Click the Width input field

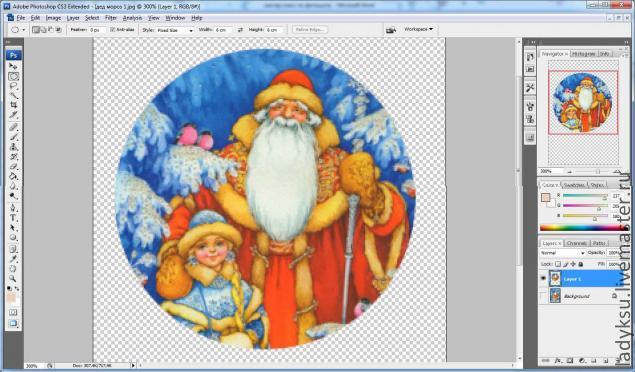point(223,30)
